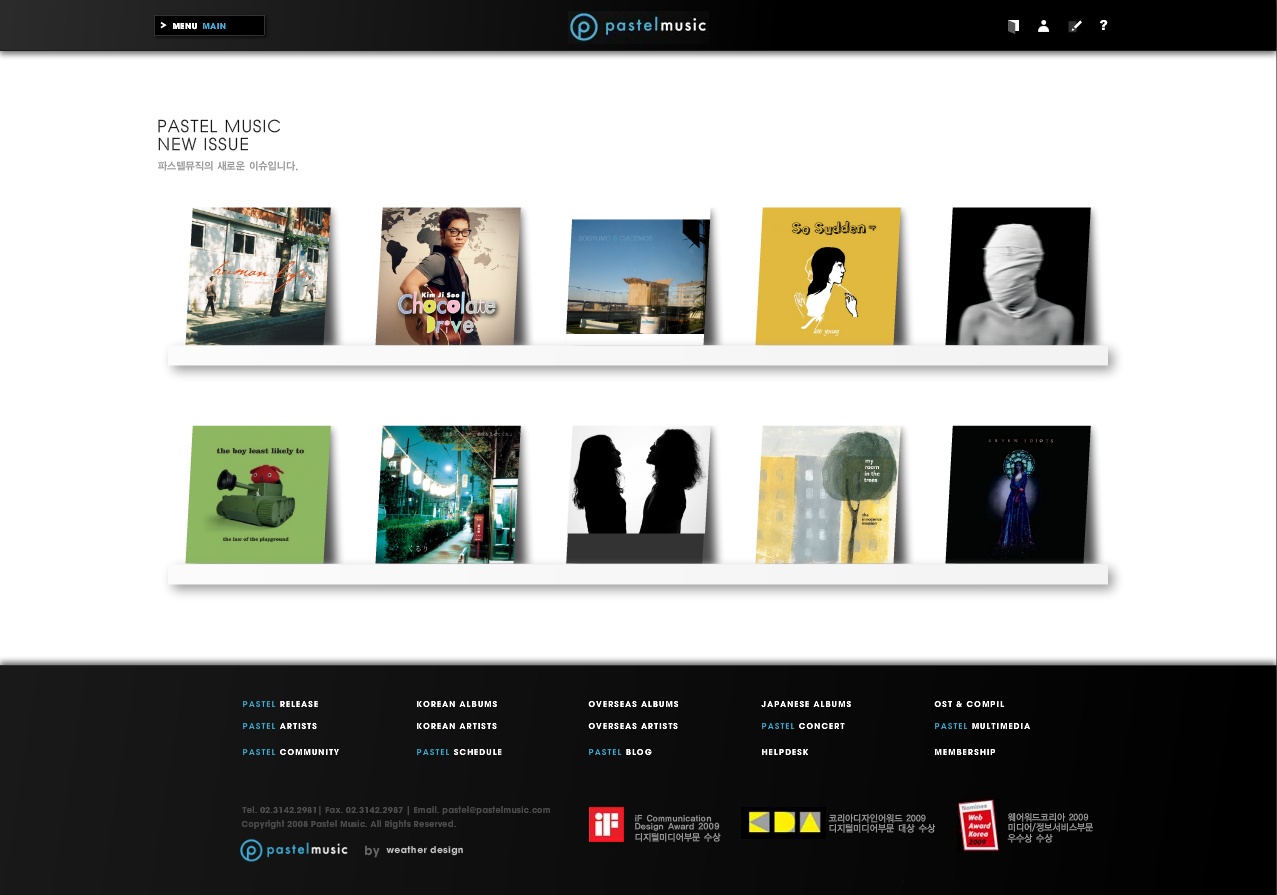Click the red iF Design Award badge
This screenshot has height=895, width=1277.
coord(606,825)
